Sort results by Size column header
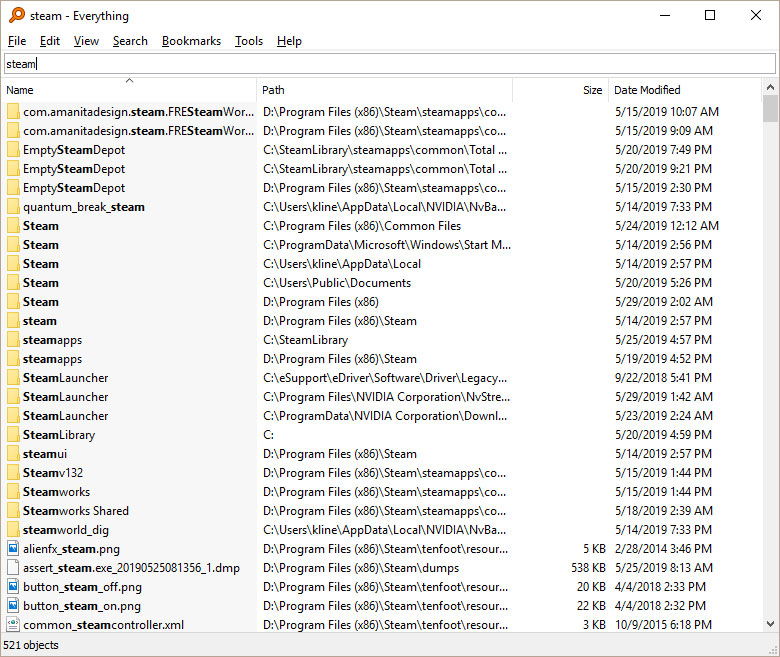The image size is (780, 657). tap(561, 90)
